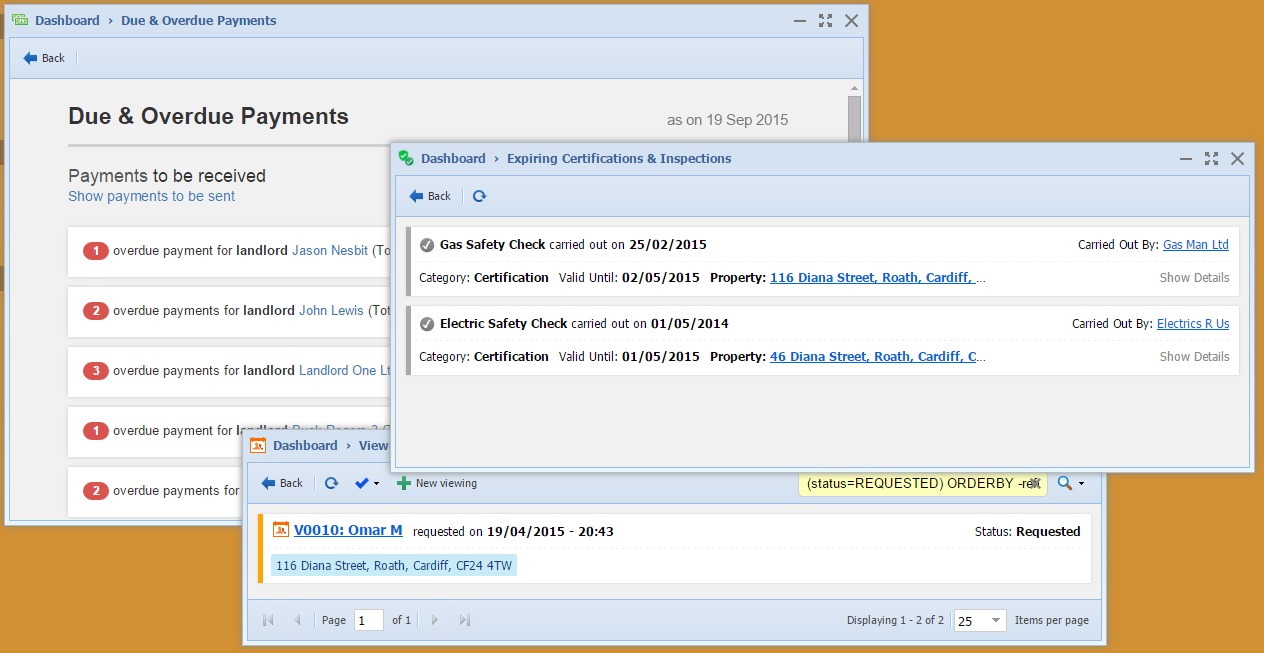Viewport: 1264px width, 653px height.
Task: Expand Show Details for Gas Safety Check
Action: tap(1194, 278)
